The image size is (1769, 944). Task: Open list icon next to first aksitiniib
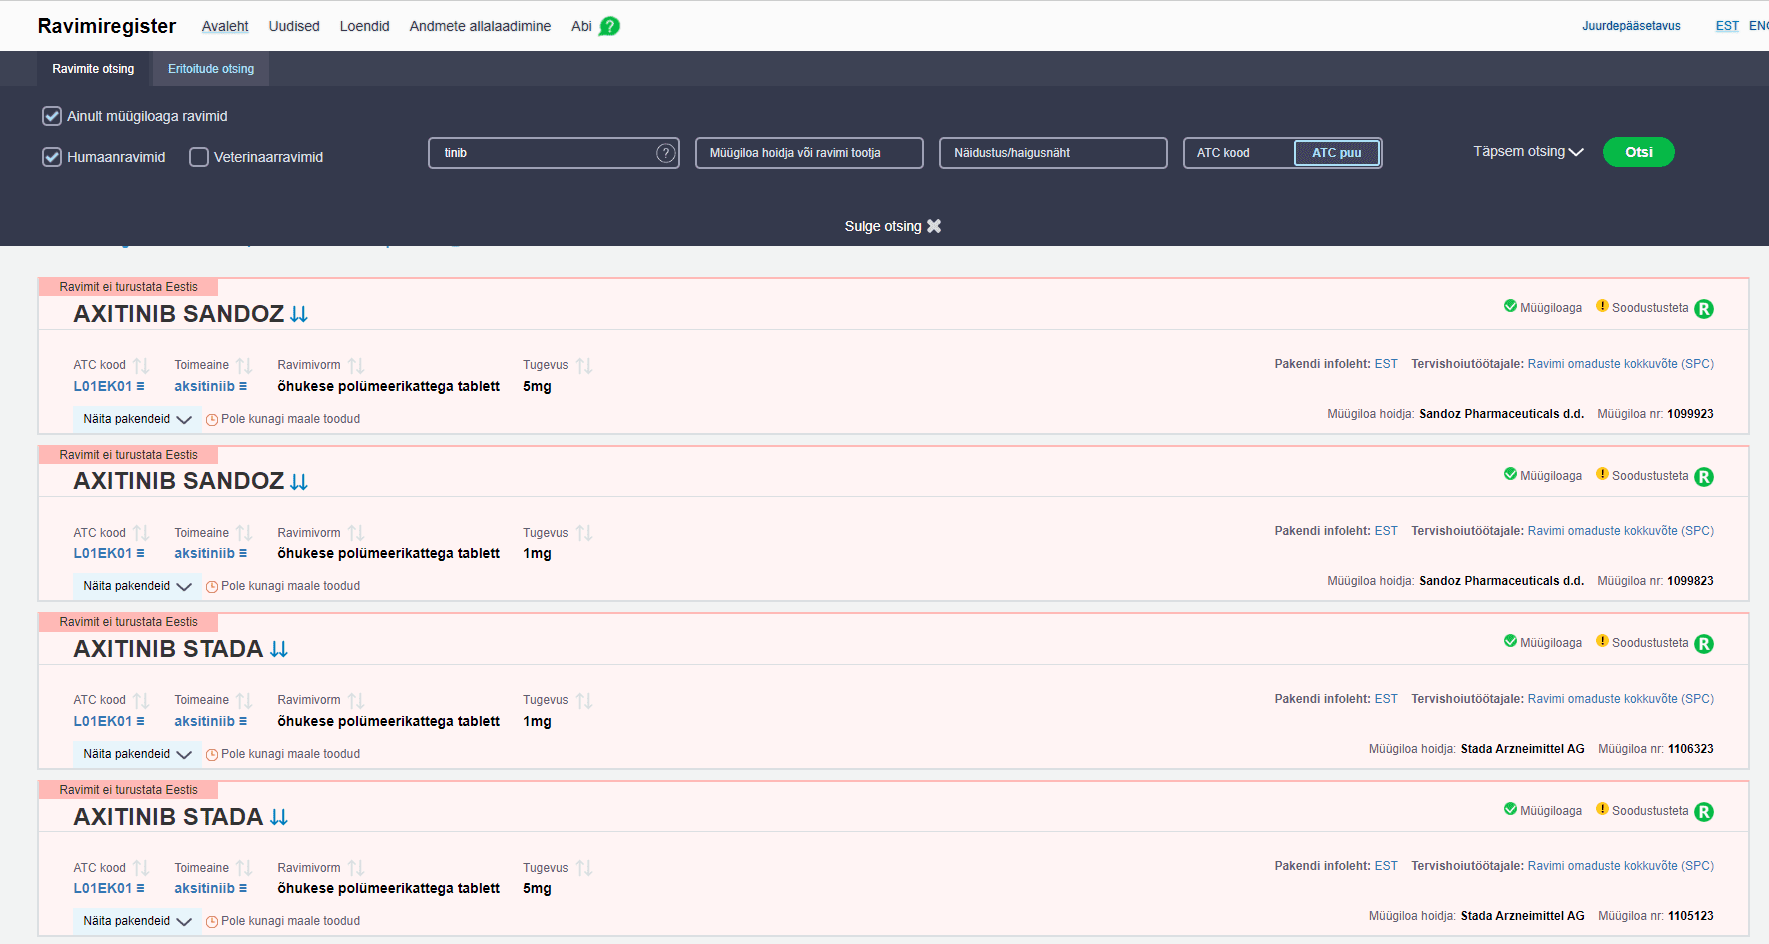point(243,386)
